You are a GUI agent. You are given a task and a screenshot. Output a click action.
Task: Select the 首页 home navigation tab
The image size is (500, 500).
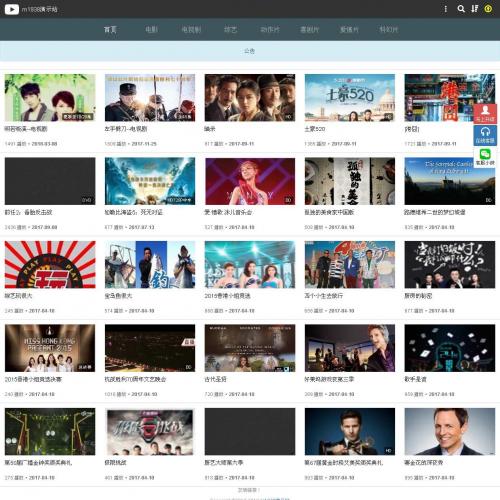click(x=110, y=29)
